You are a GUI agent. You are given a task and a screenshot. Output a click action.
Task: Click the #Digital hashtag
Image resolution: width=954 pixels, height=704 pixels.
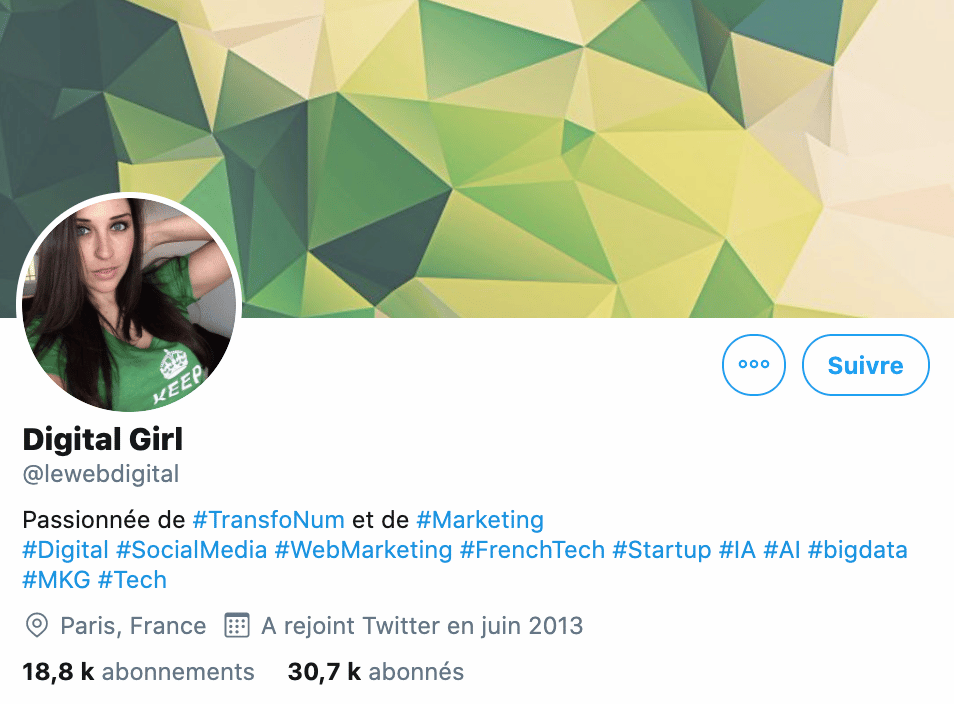[x=65, y=550]
